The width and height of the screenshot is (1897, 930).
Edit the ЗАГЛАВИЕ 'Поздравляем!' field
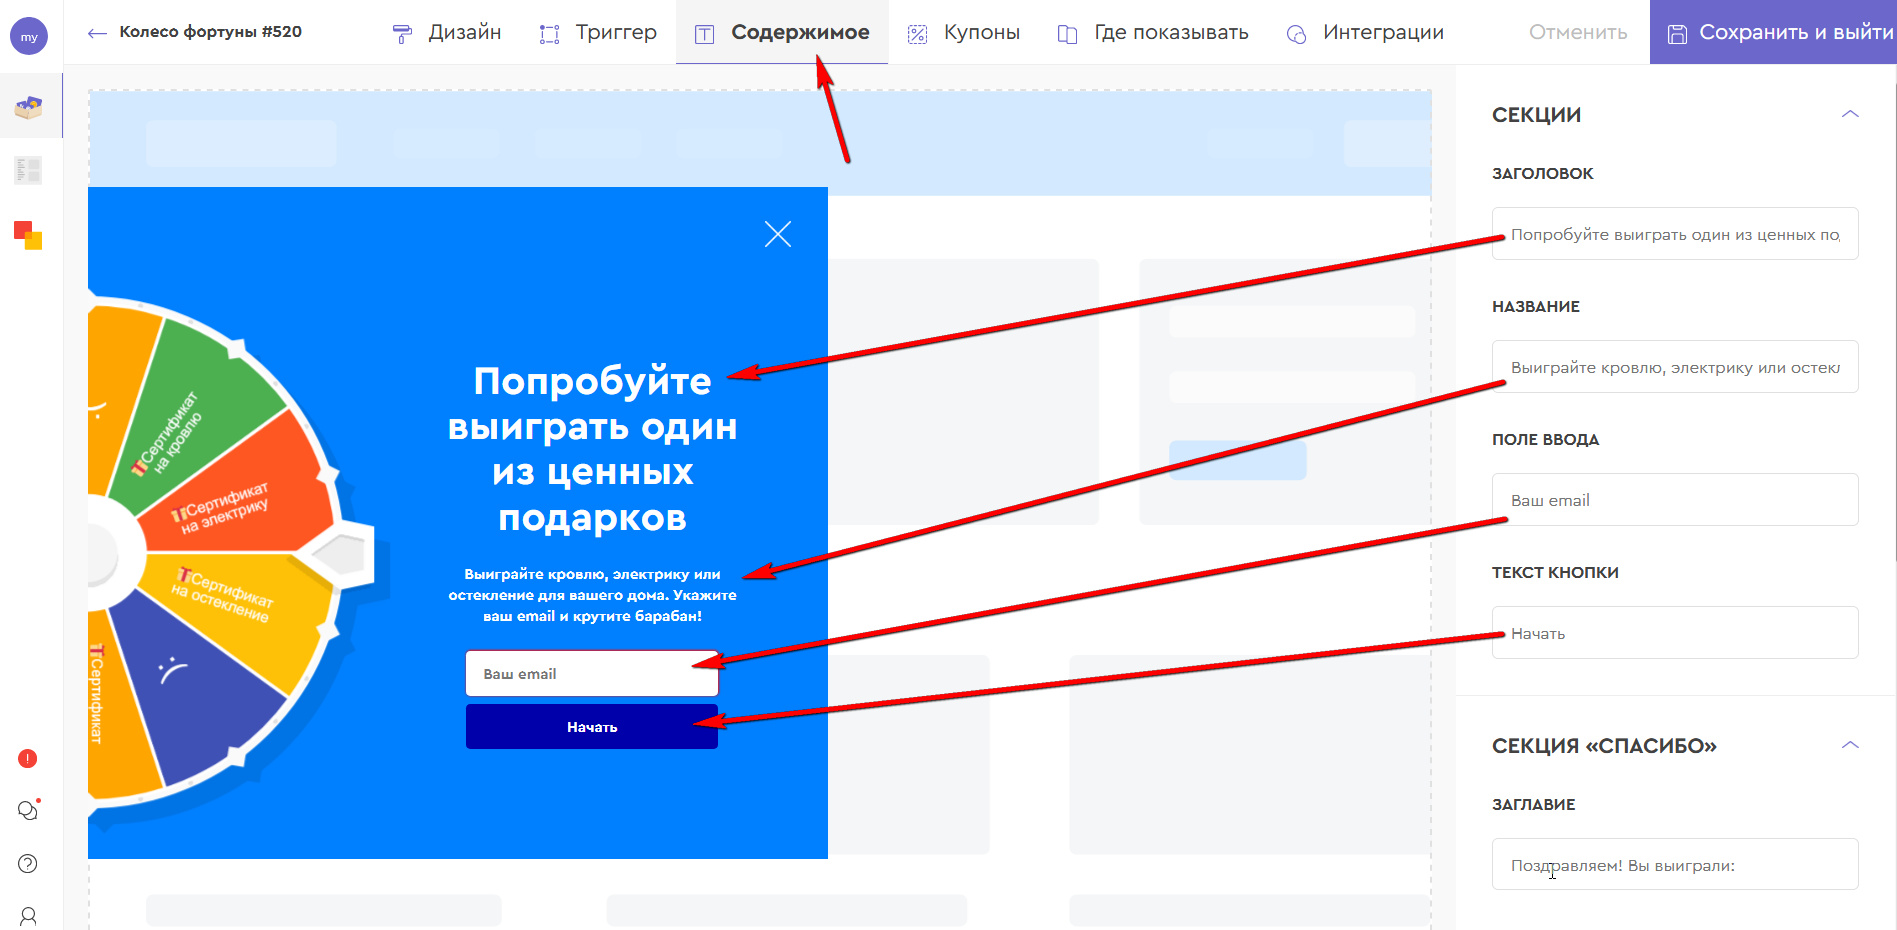pos(1675,865)
